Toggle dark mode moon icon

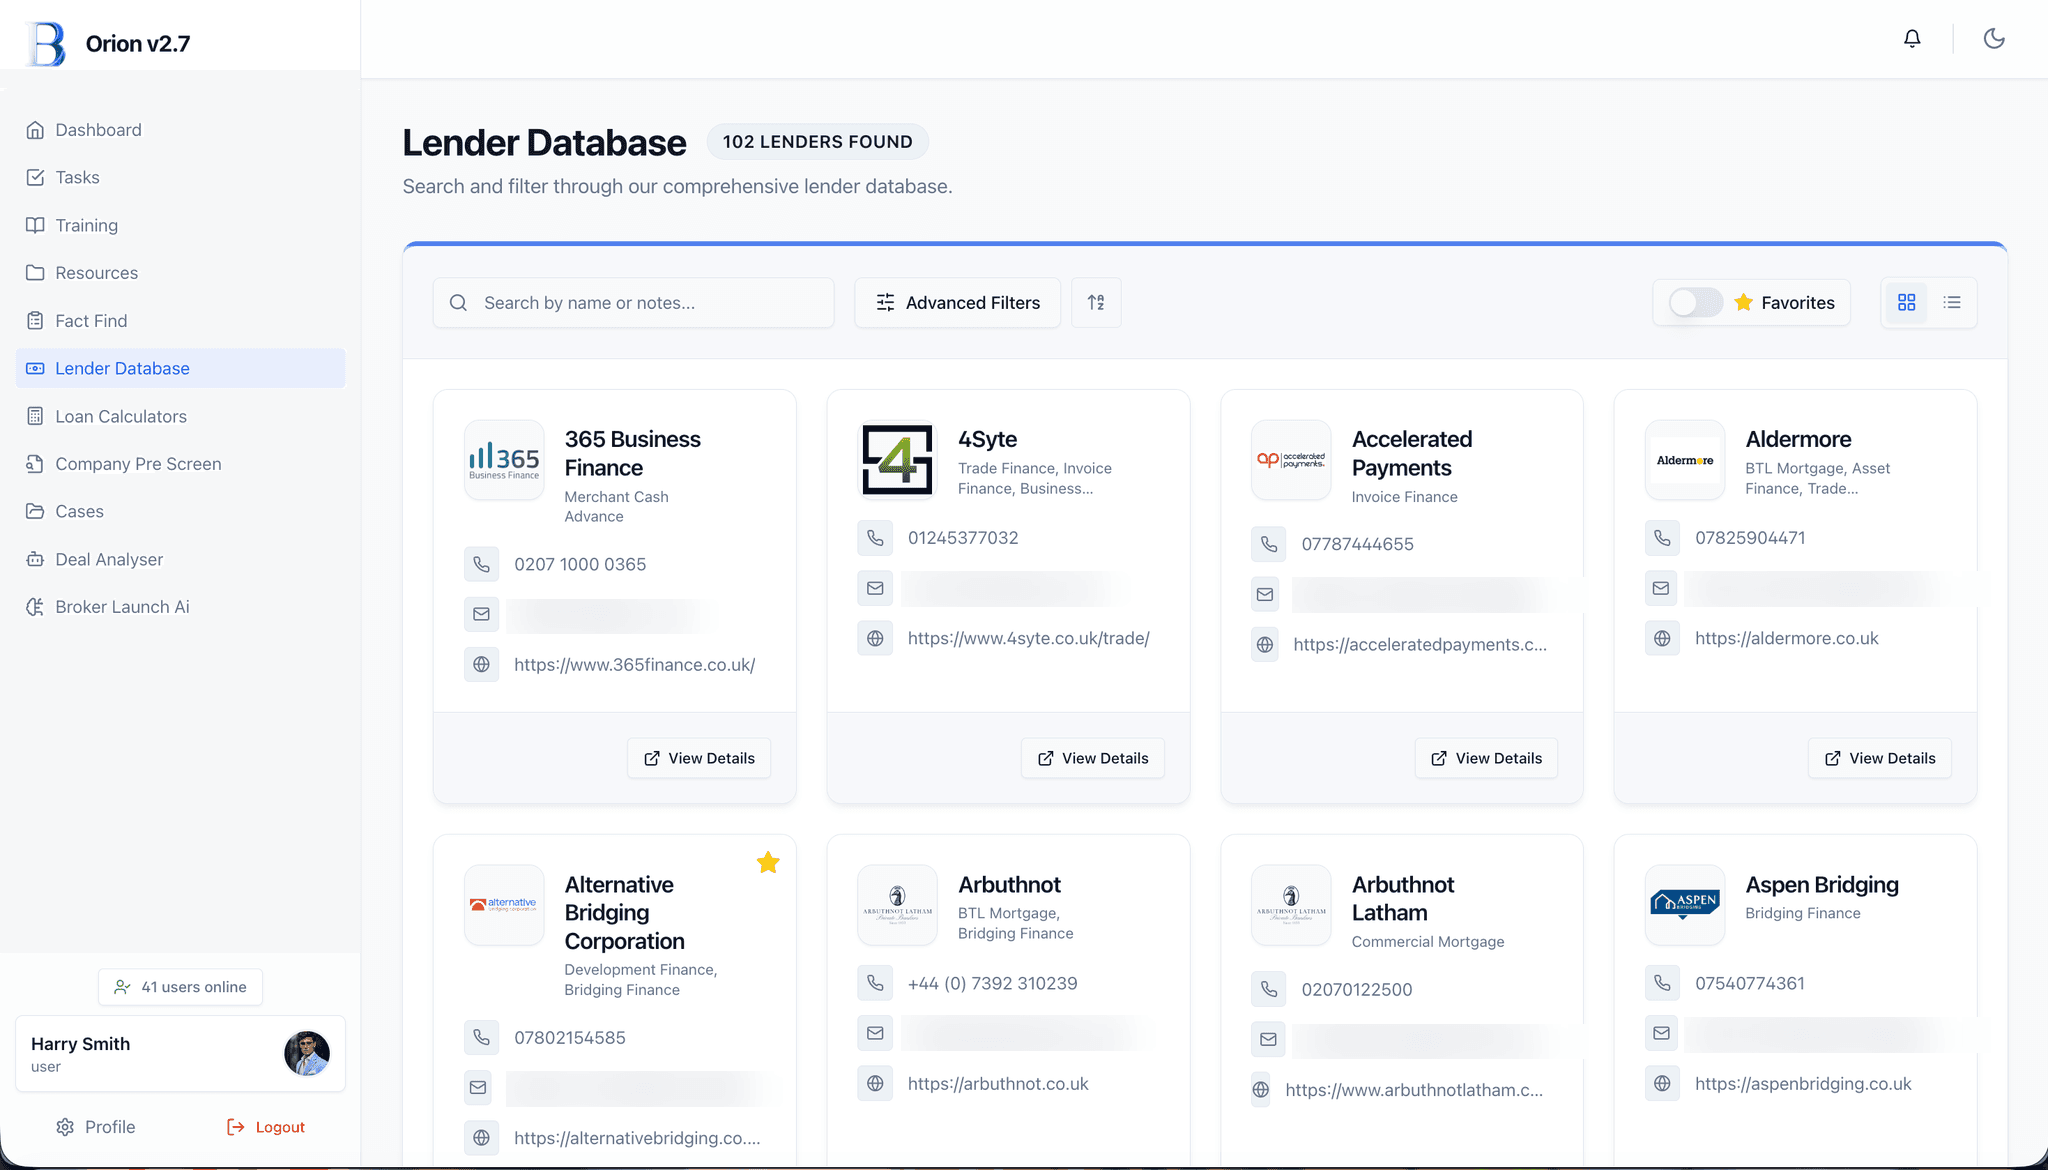coord(1994,39)
